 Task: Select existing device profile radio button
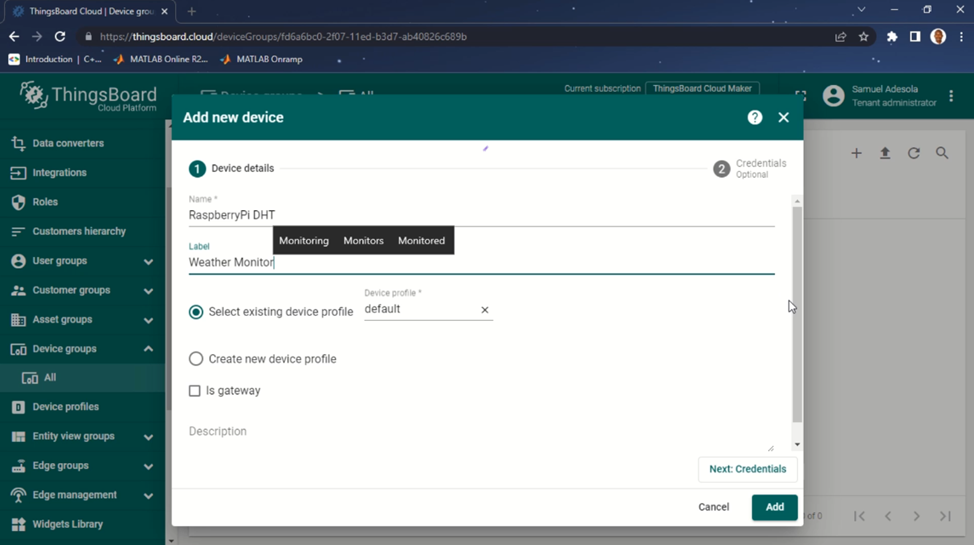[x=196, y=312]
